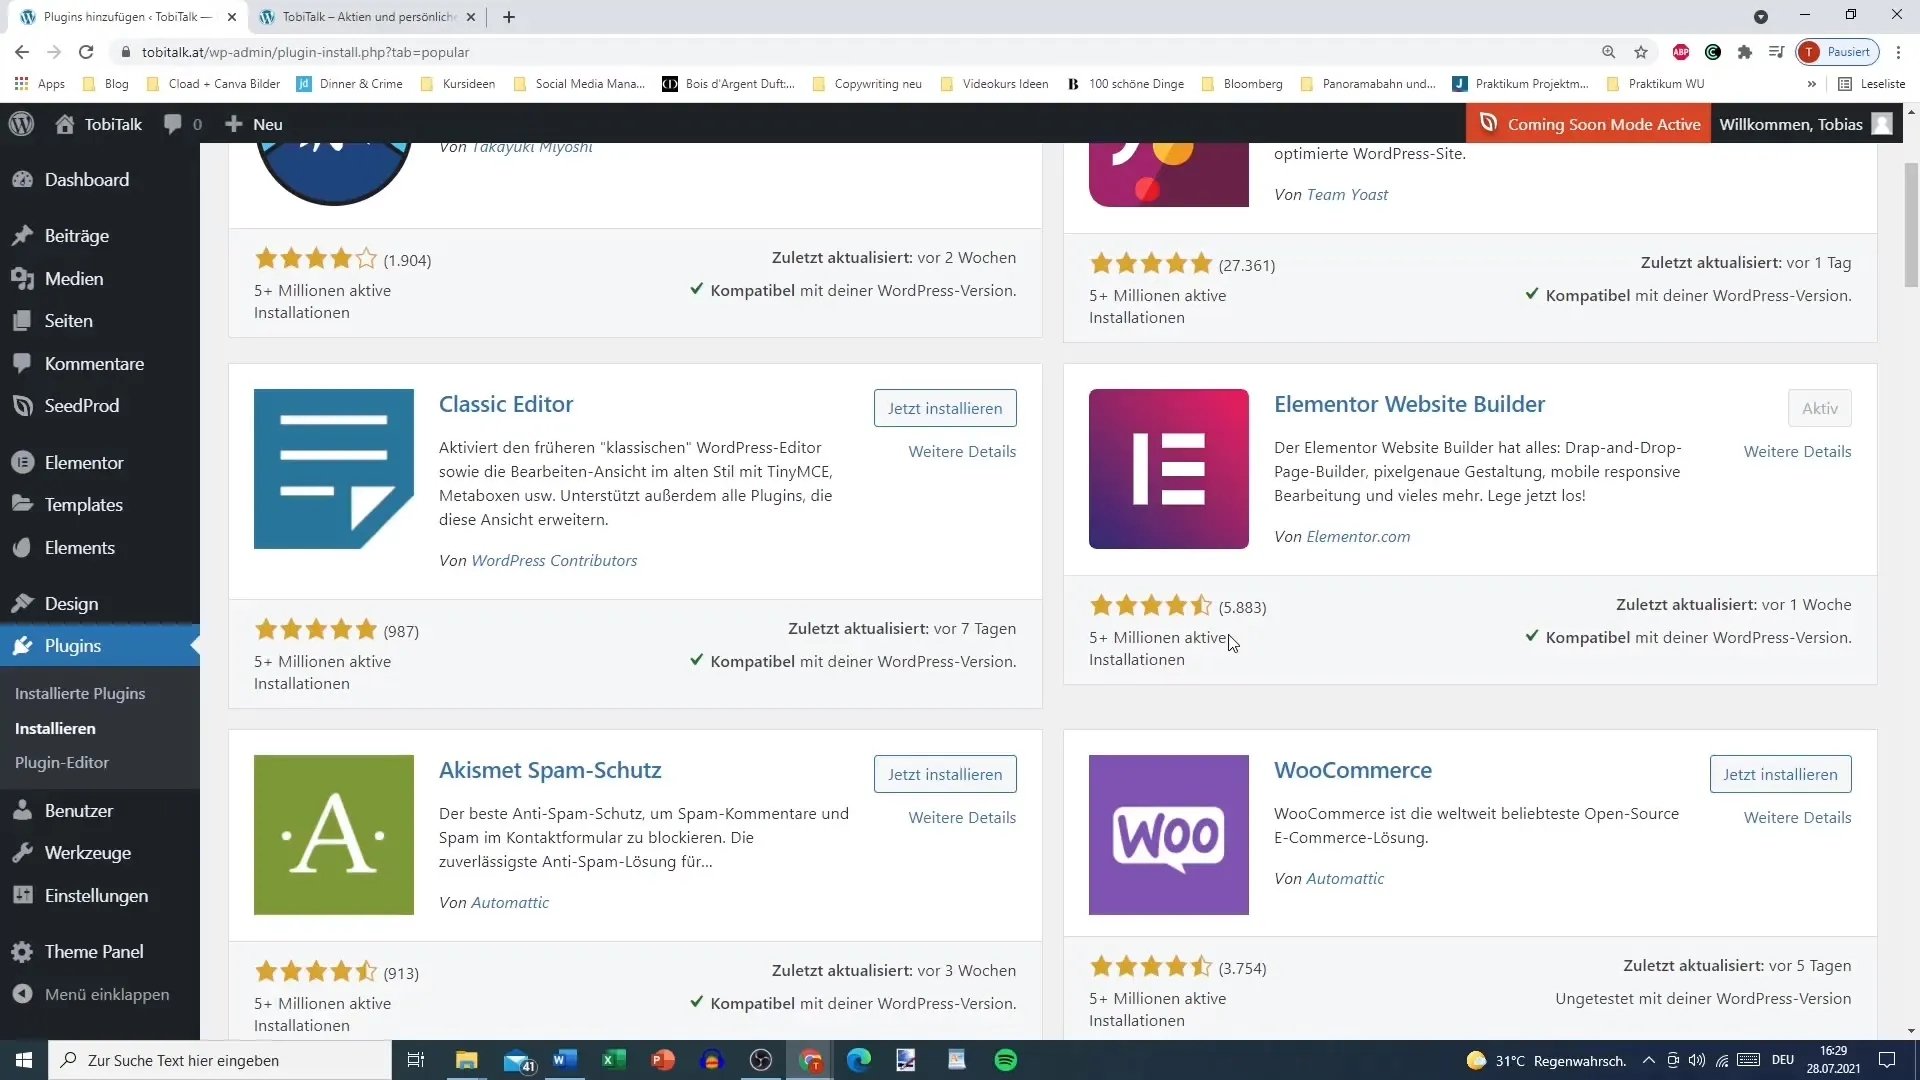
Task: Open Seiten in the sidebar
Action: pos(69,321)
